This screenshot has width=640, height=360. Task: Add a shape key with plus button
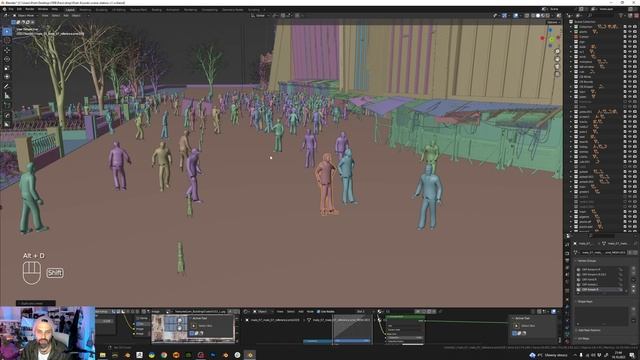click(633, 309)
